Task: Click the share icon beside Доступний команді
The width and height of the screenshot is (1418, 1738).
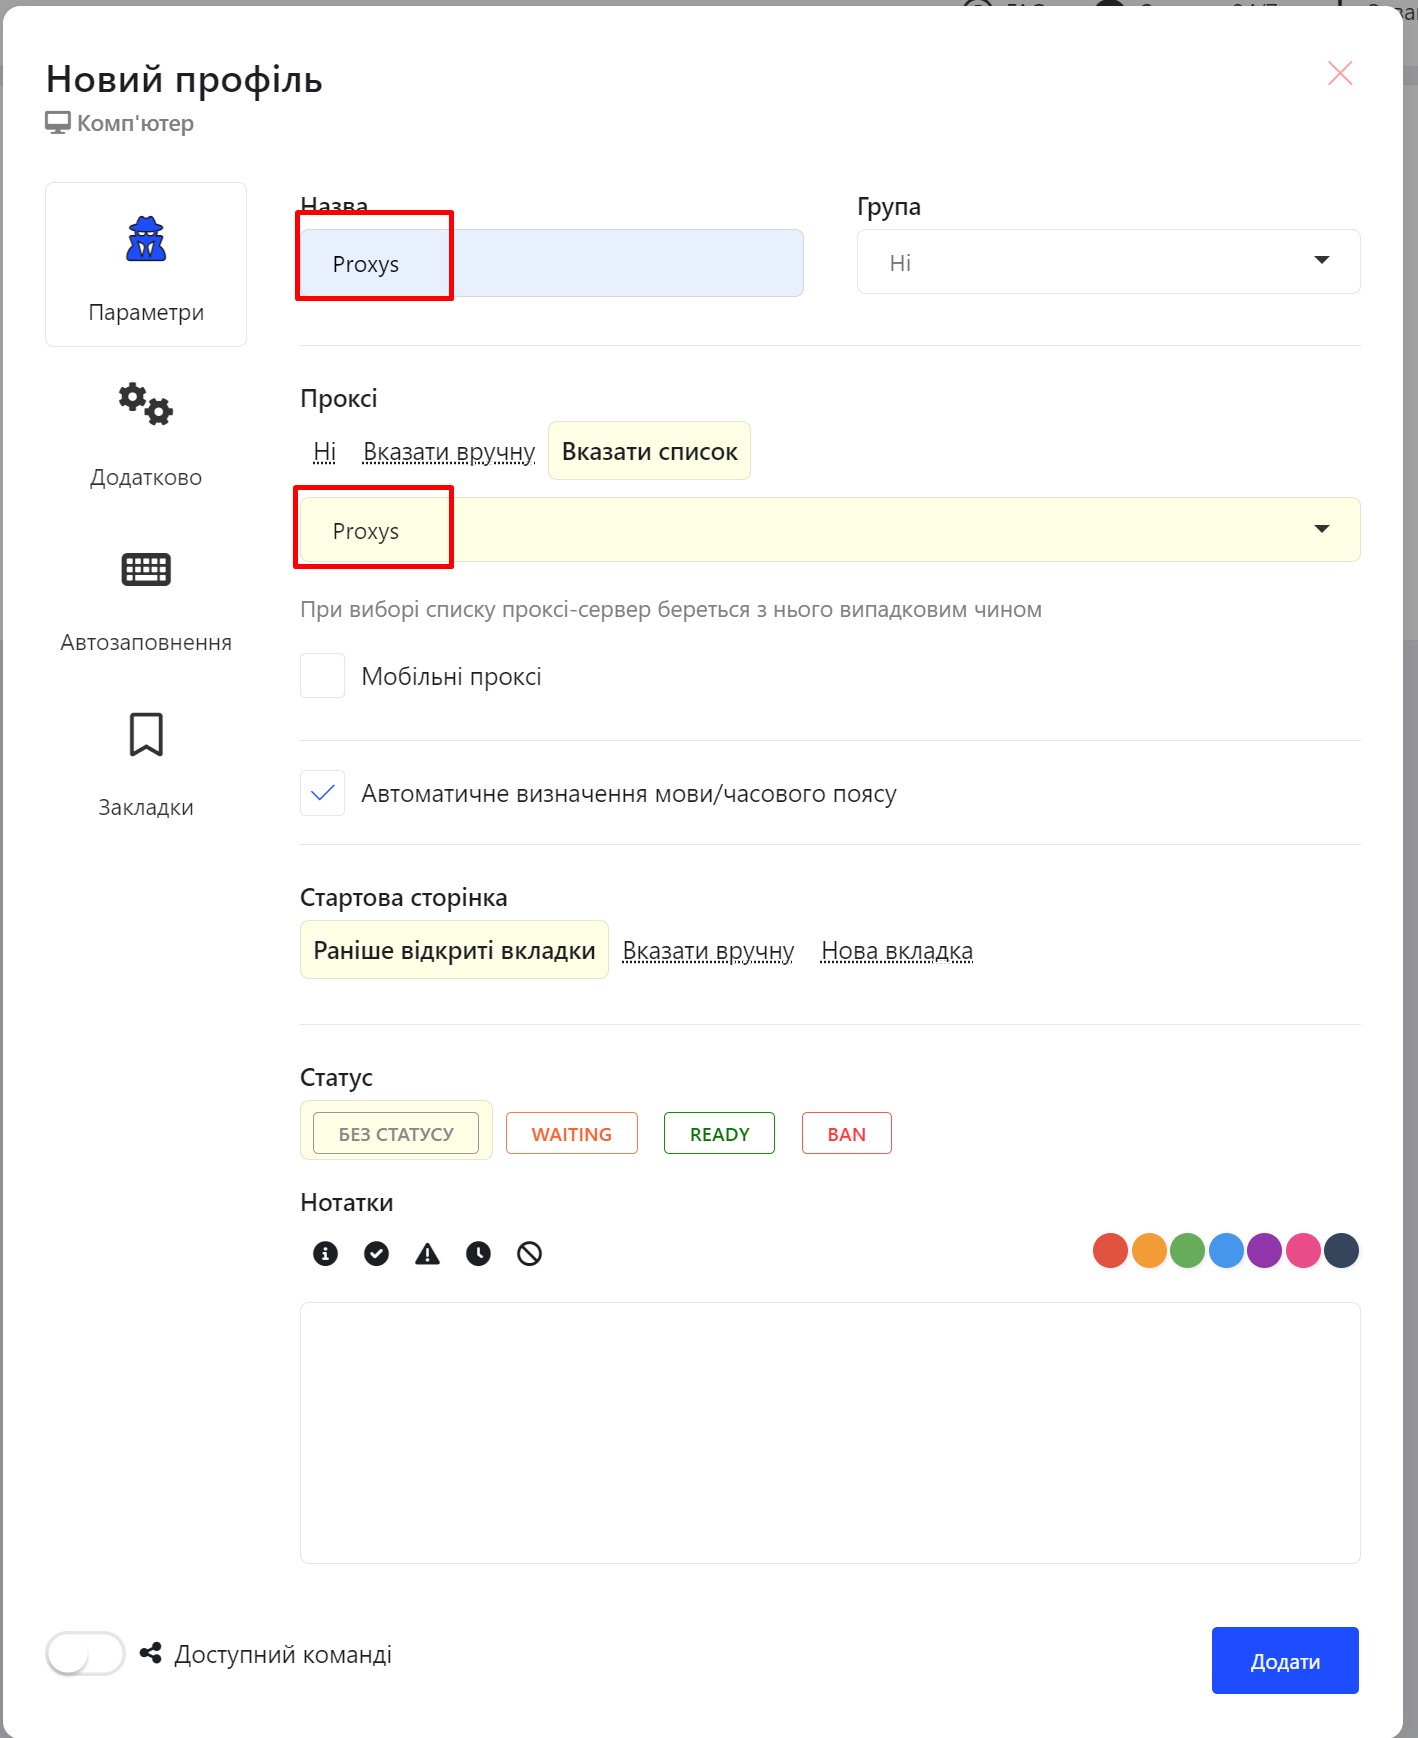Action: [x=150, y=1653]
